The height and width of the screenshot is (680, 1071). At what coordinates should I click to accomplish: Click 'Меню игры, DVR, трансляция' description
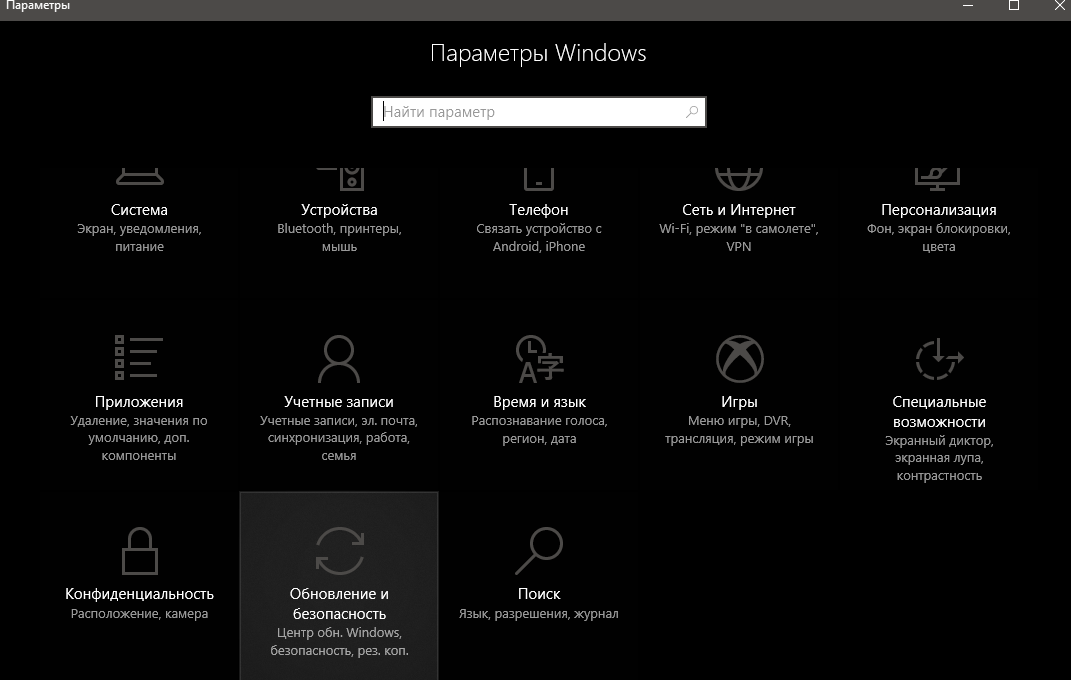point(739,429)
